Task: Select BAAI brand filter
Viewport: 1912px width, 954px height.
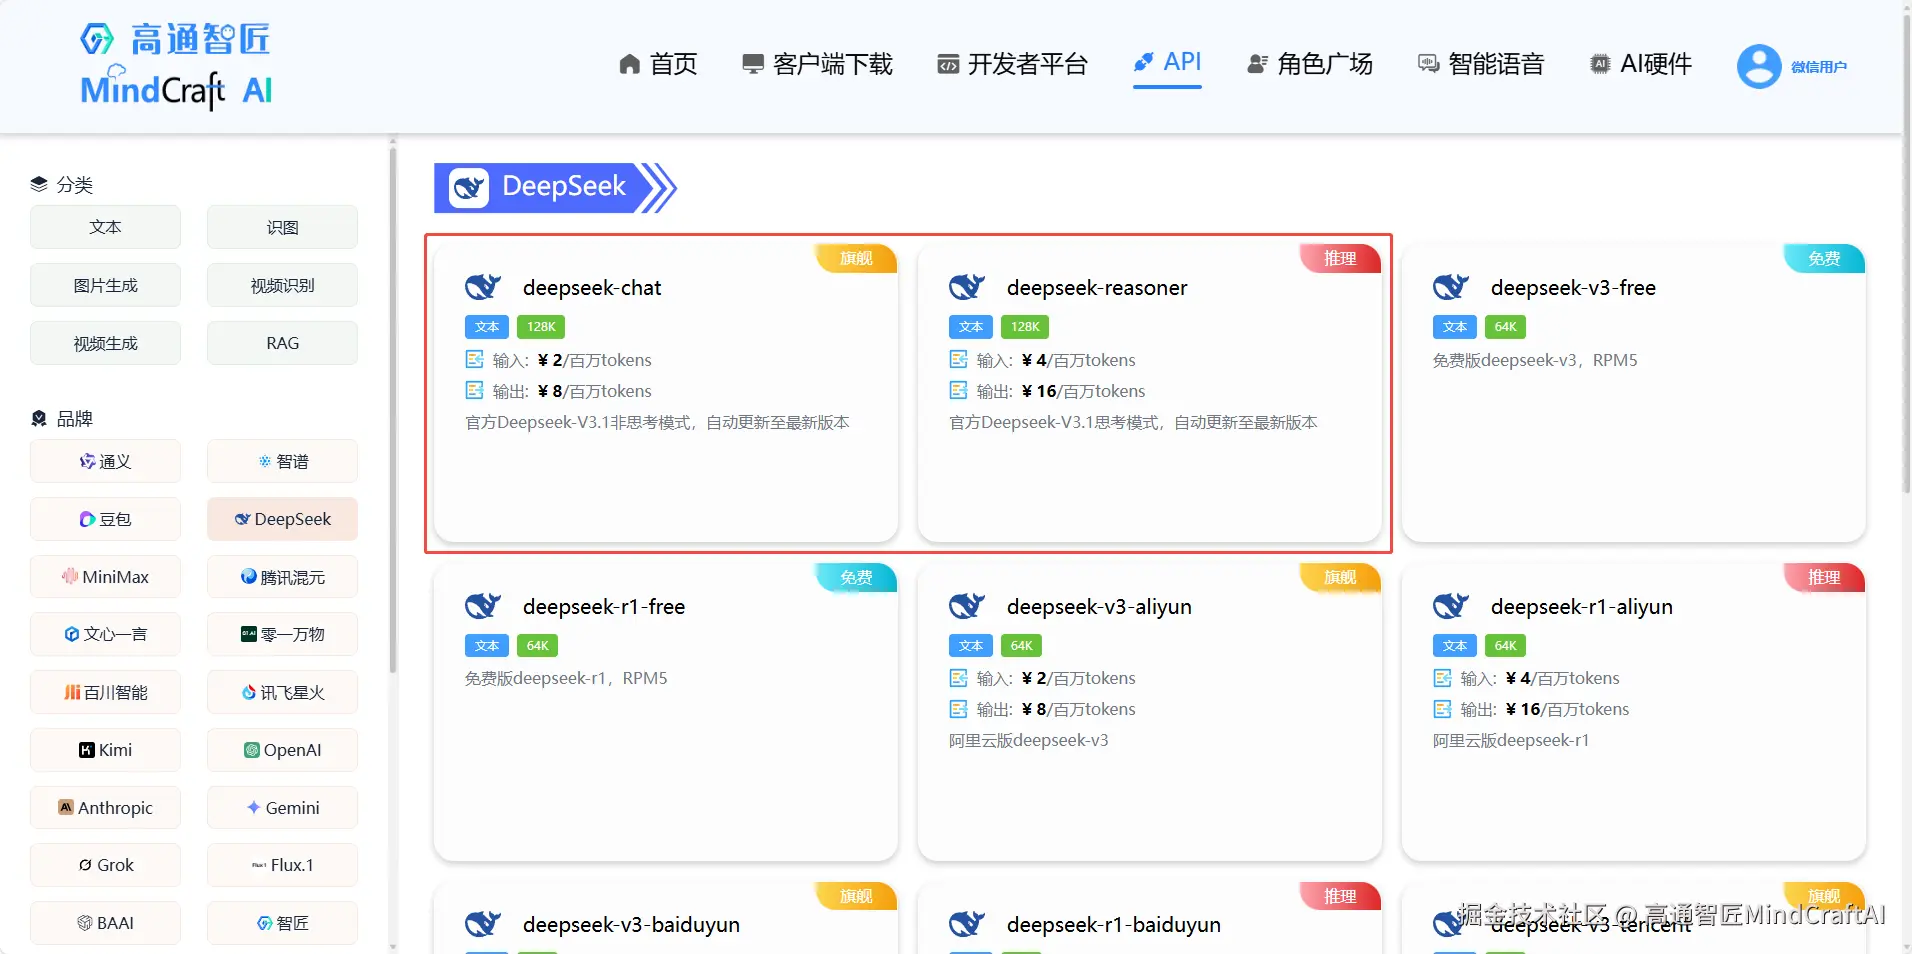Action: click(105, 923)
